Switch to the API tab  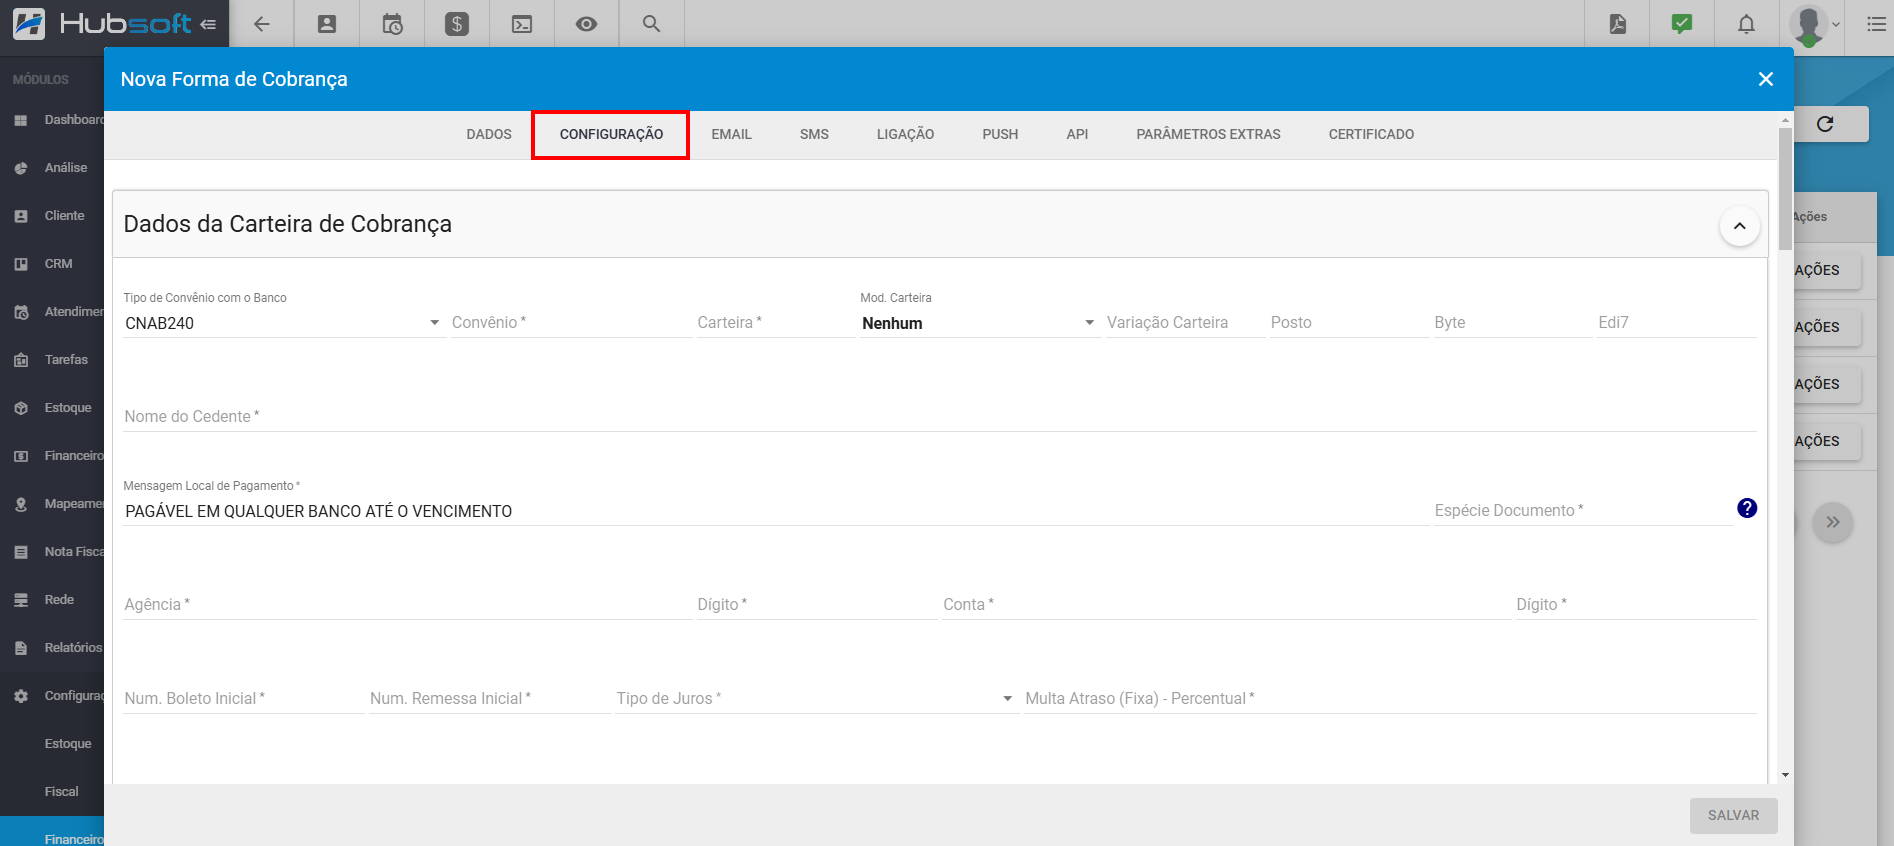[1077, 134]
